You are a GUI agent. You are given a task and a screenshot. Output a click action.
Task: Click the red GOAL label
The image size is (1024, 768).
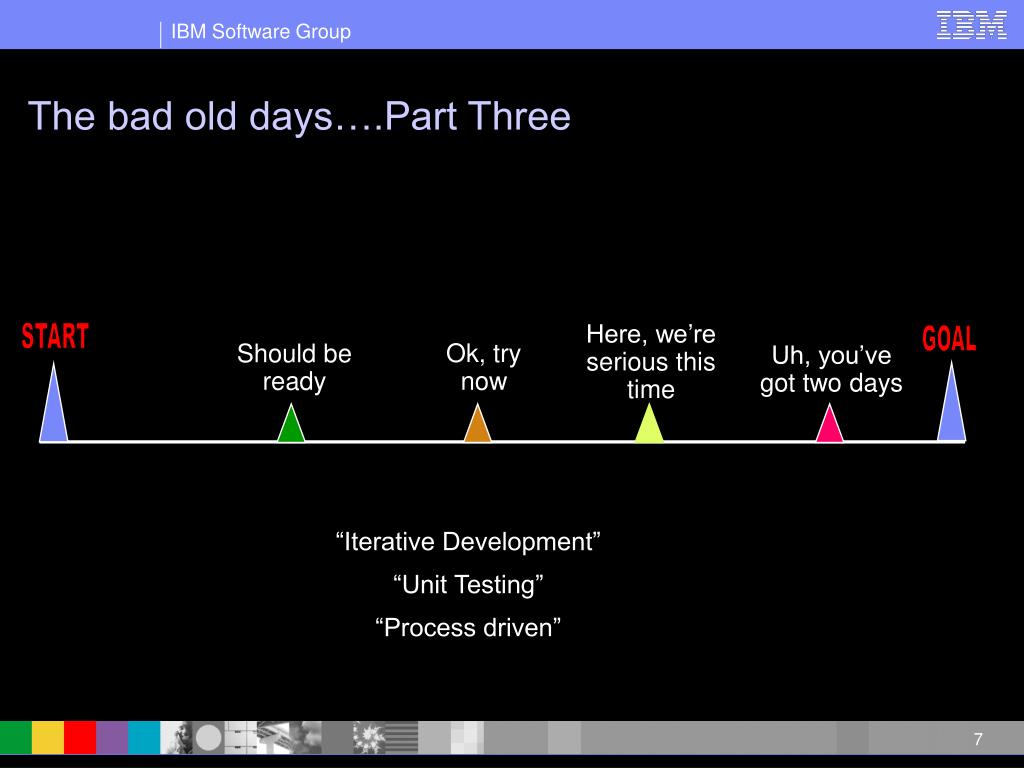pos(949,338)
